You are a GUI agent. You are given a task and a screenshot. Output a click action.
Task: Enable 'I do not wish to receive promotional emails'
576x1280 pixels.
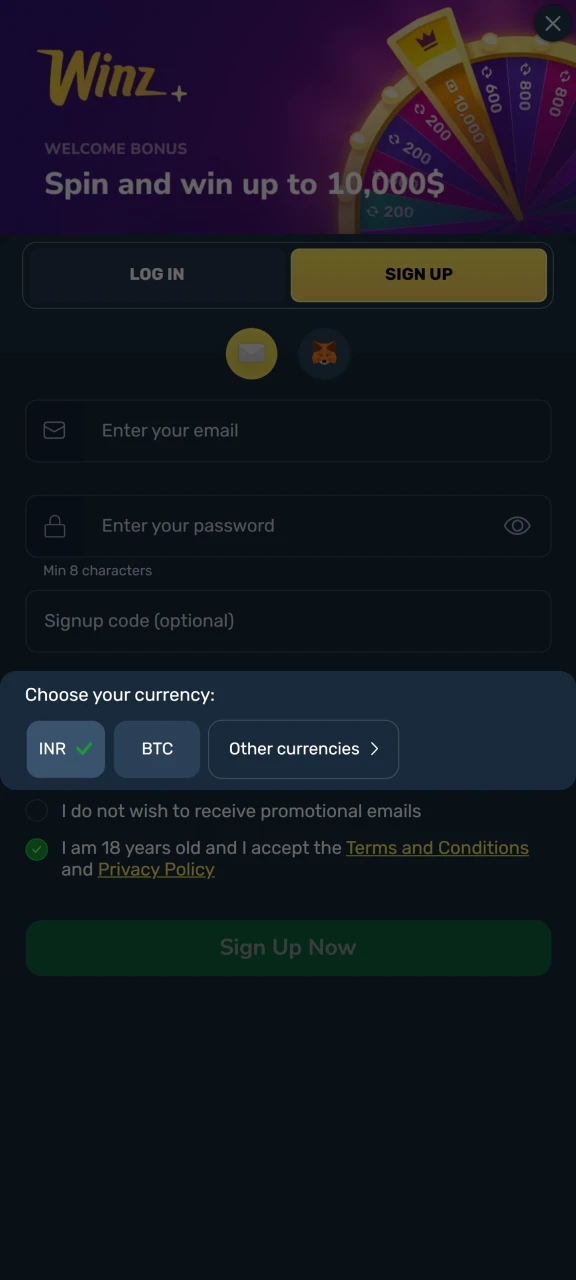tap(36, 810)
